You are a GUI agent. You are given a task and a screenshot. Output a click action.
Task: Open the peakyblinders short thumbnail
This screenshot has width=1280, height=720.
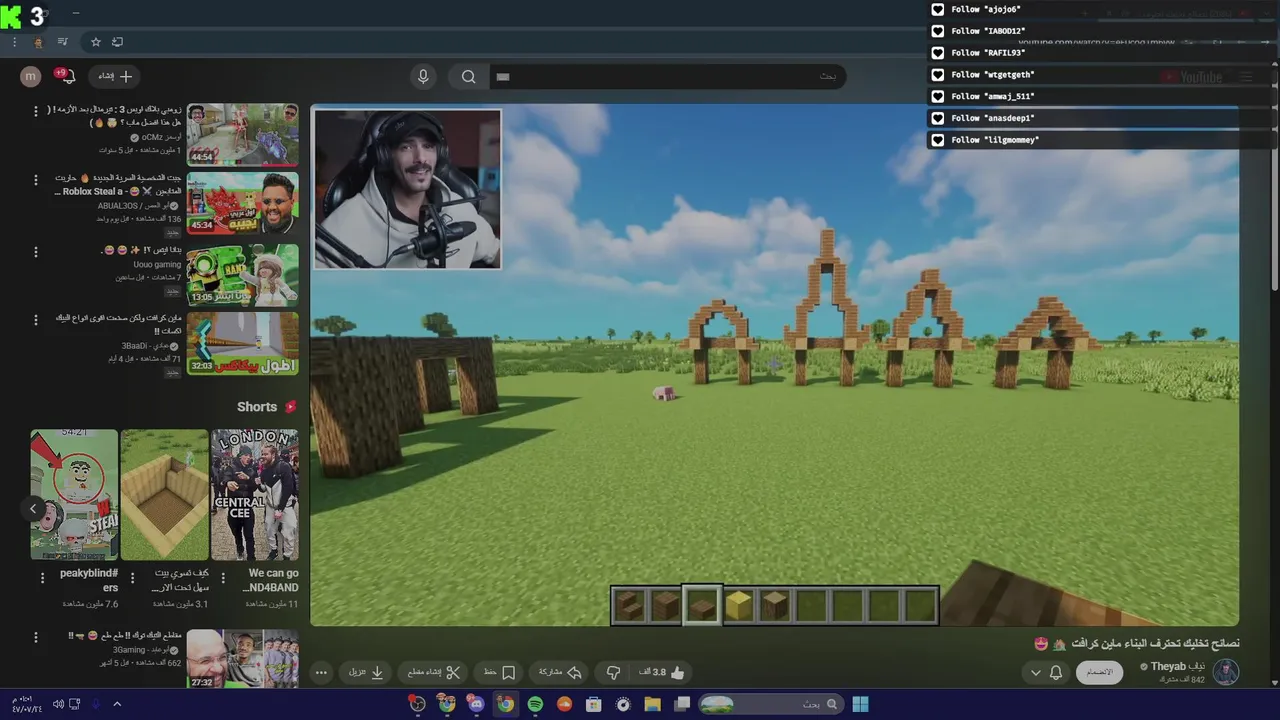74,495
